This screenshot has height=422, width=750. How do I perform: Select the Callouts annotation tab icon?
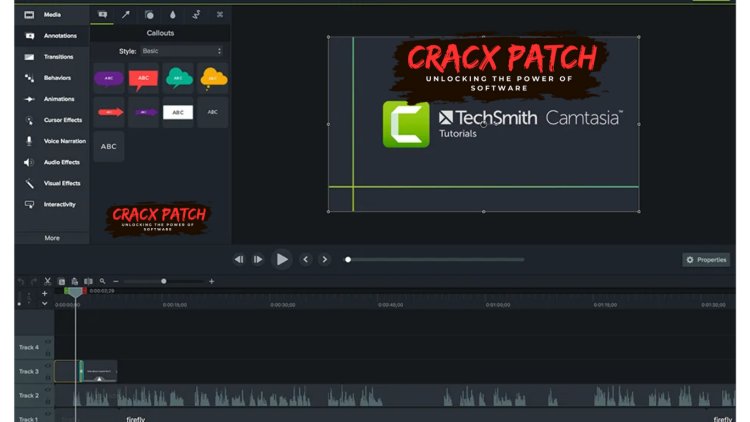102,15
